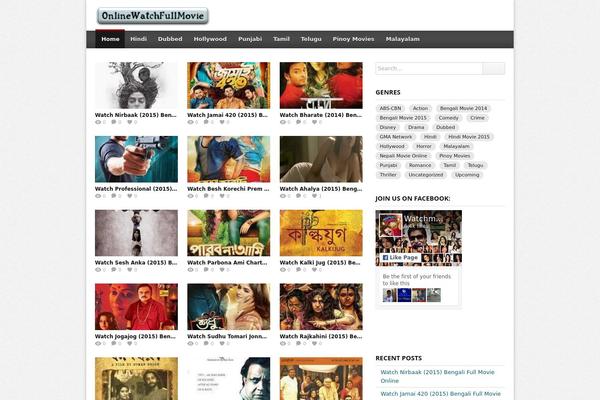This screenshot has width=600, height=400.
Task: Click the Watch Nirbaak (2015) title link
Action: [135, 115]
